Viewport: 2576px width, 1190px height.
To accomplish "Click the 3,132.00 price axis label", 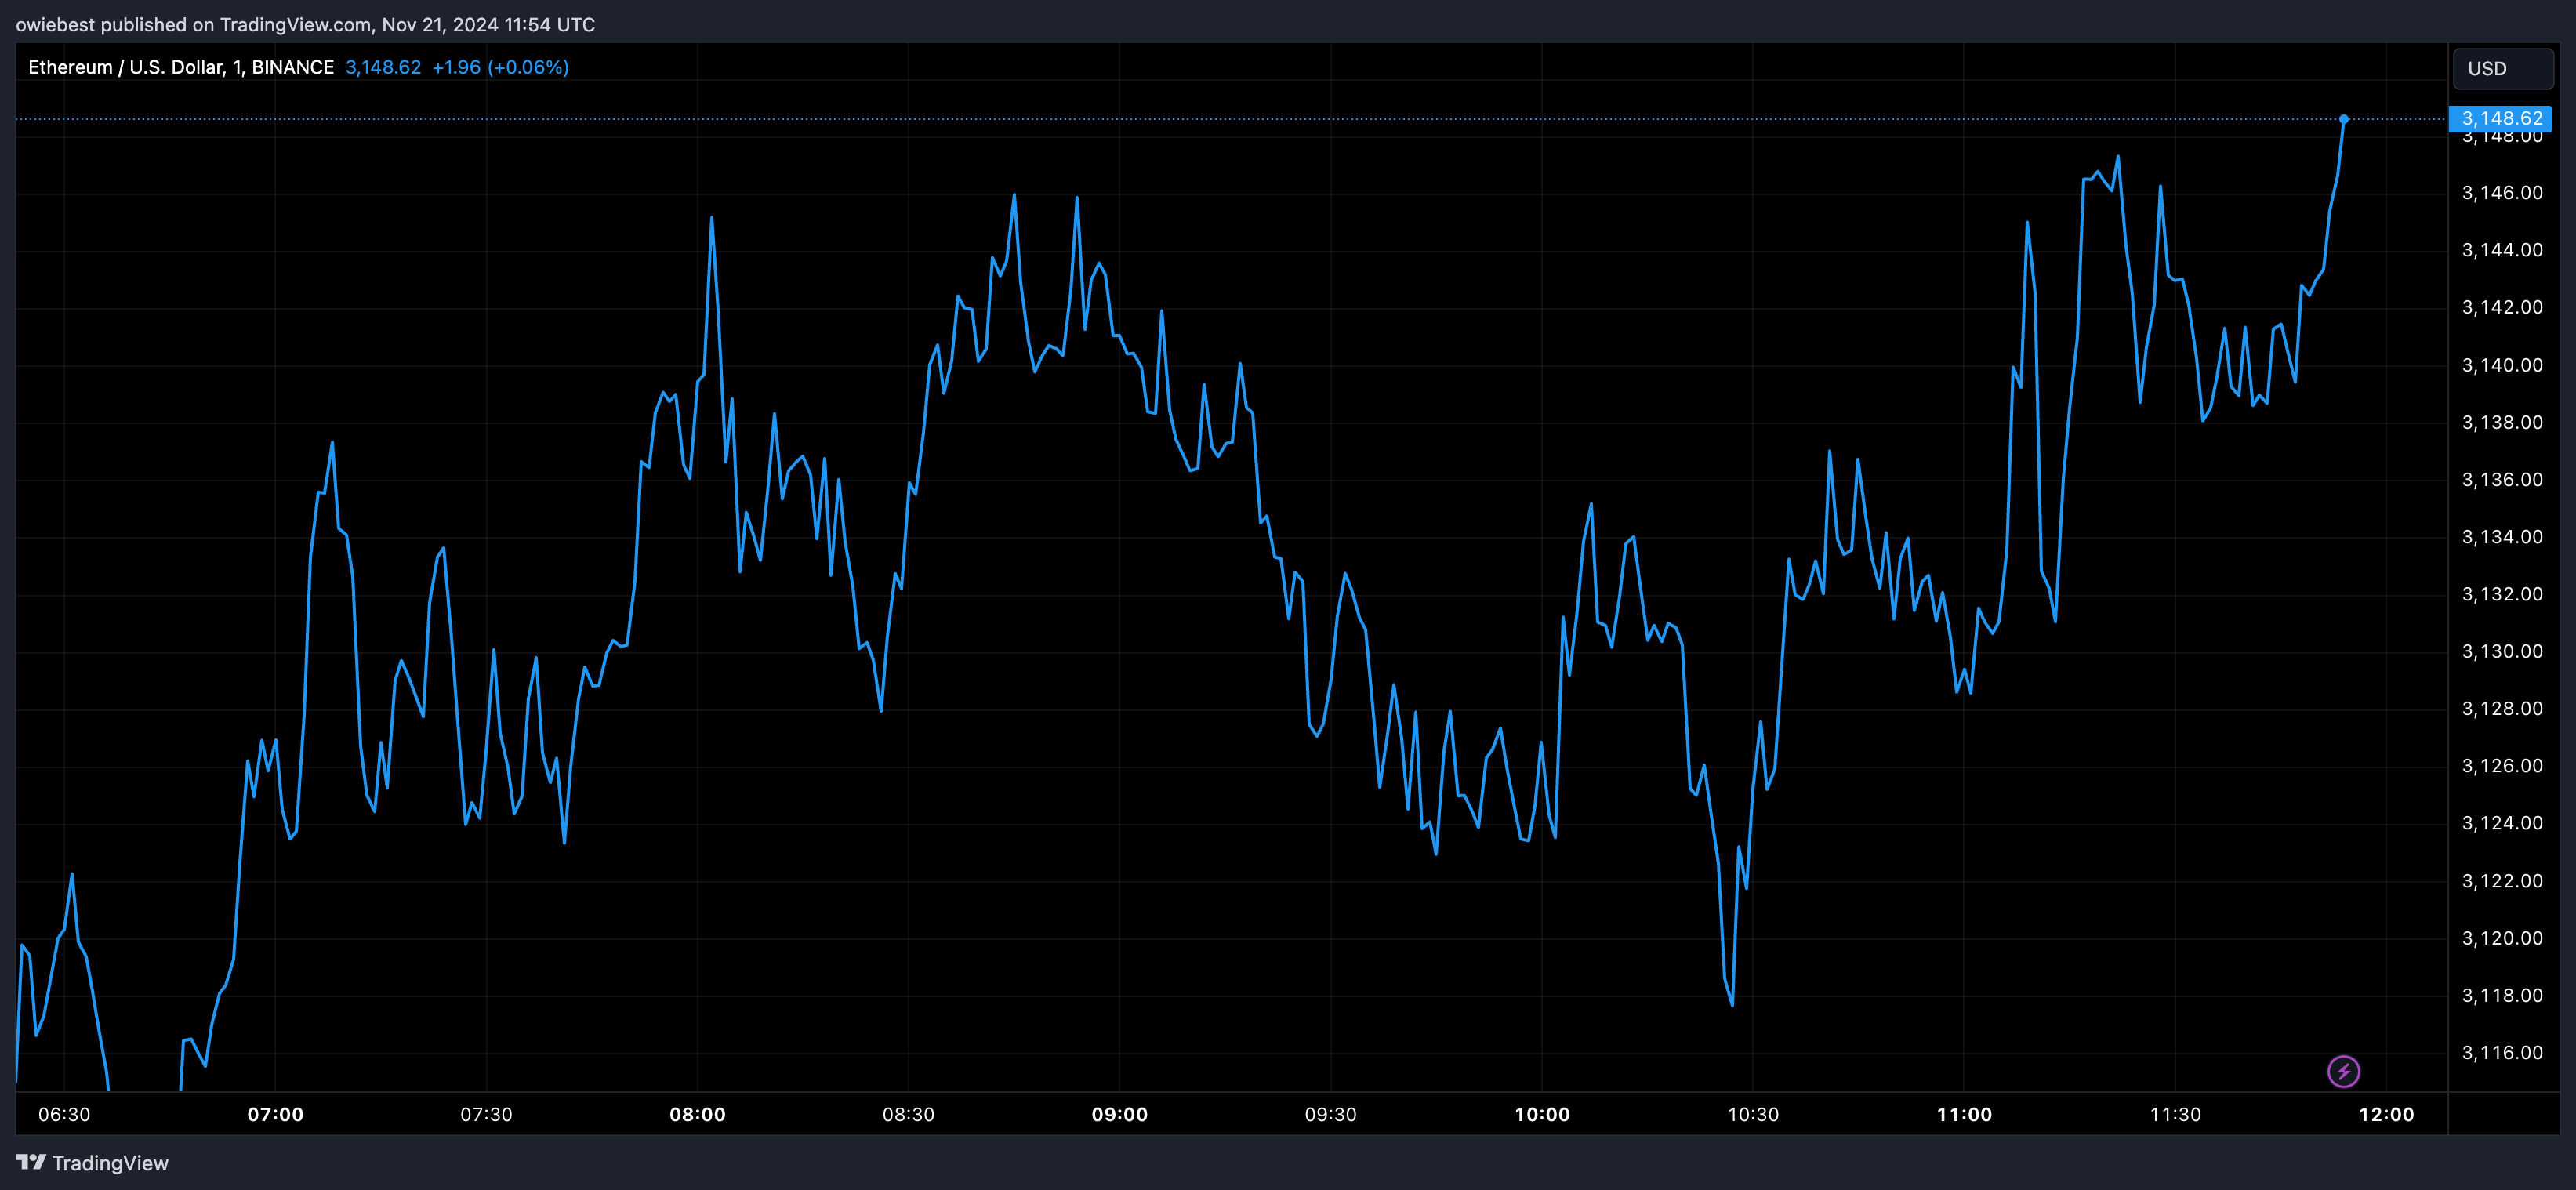I will [x=2502, y=594].
